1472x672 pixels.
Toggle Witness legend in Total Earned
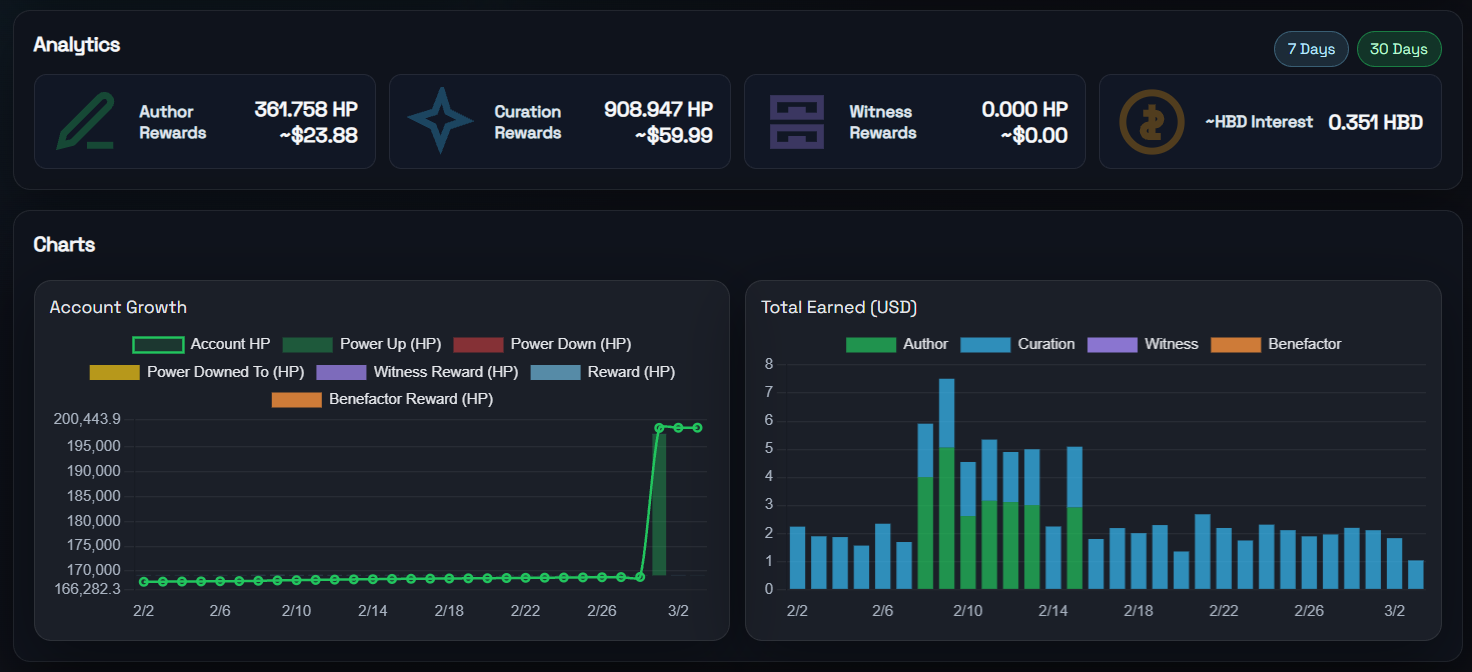(1143, 344)
